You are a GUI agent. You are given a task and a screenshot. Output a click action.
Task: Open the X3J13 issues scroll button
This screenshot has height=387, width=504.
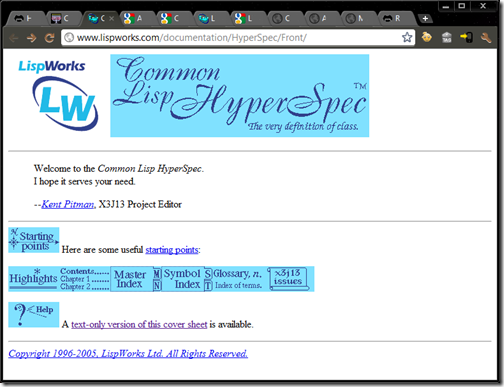tap(289, 279)
